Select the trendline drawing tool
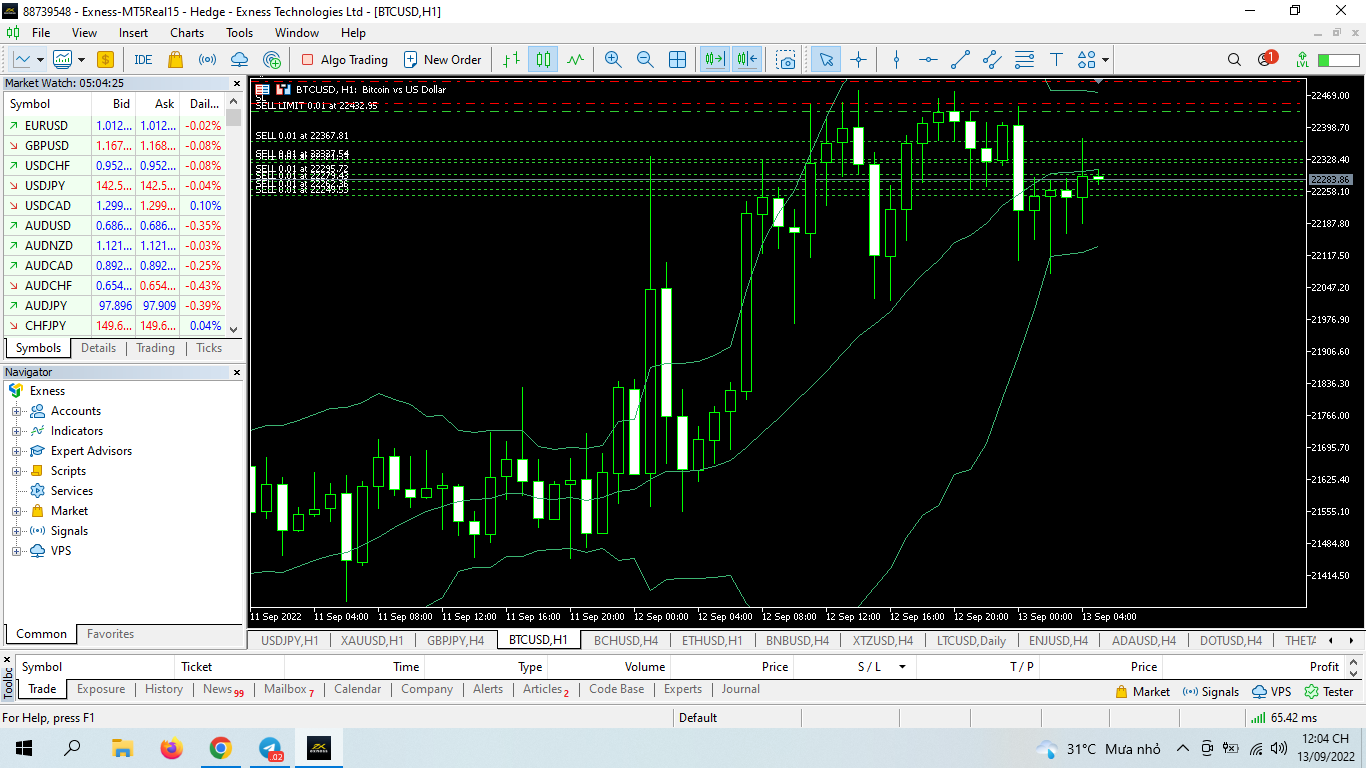 tap(960, 59)
